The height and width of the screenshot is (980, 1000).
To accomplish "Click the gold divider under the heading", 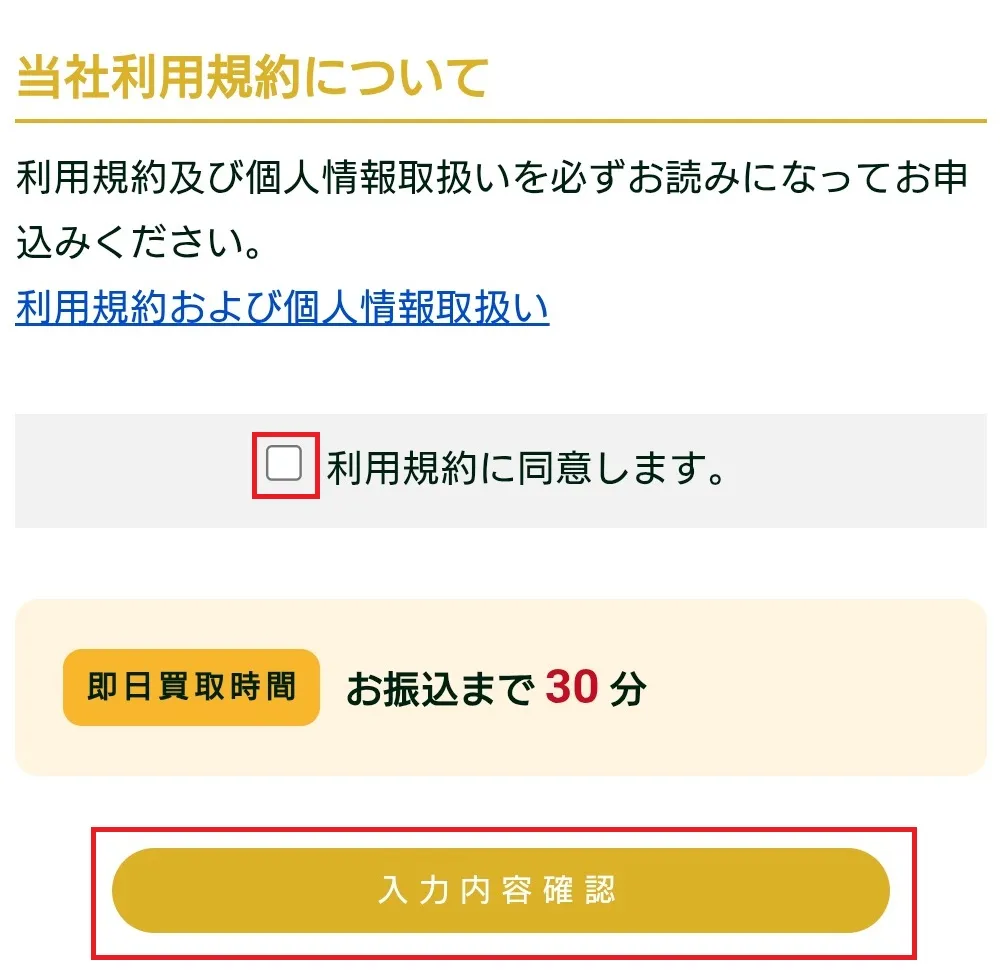I will pos(500,122).
